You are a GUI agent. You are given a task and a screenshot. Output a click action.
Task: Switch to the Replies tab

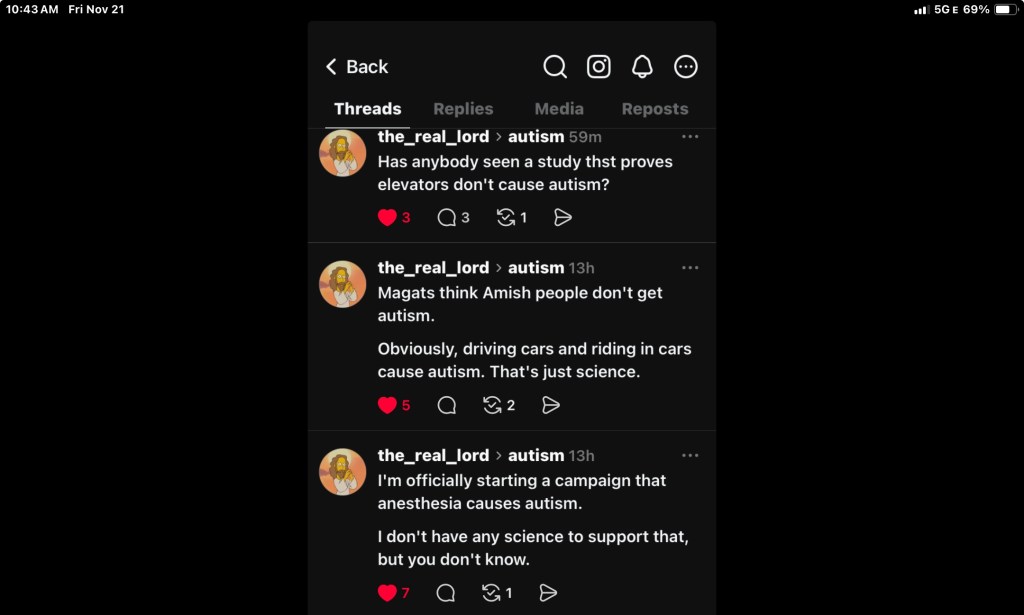pyautogui.click(x=463, y=109)
